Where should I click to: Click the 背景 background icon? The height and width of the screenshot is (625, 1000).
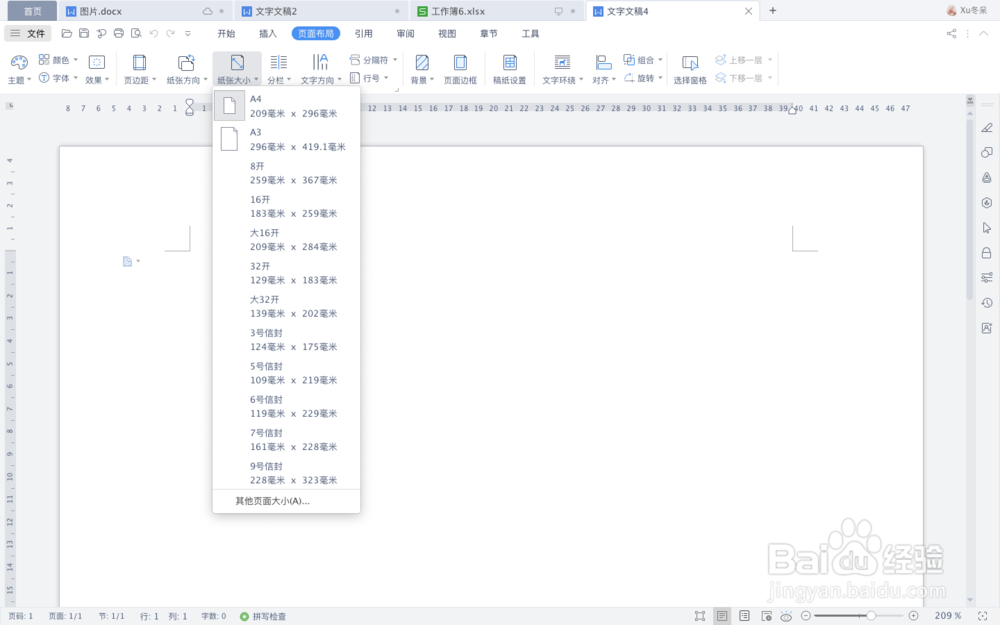tap(422, 62)
